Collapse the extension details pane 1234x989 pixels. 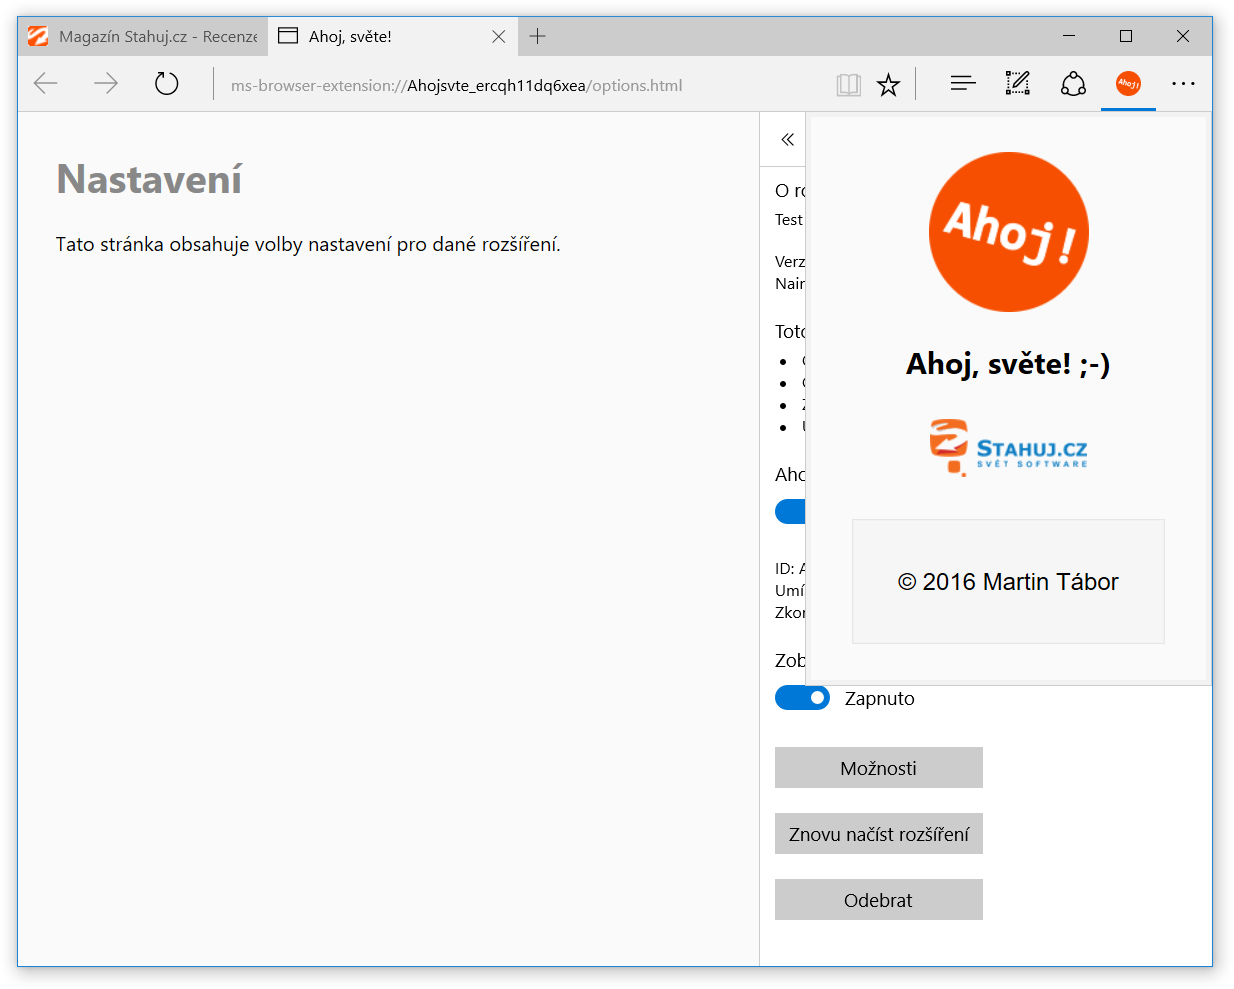pyautogui.click(x=787, y=140)
